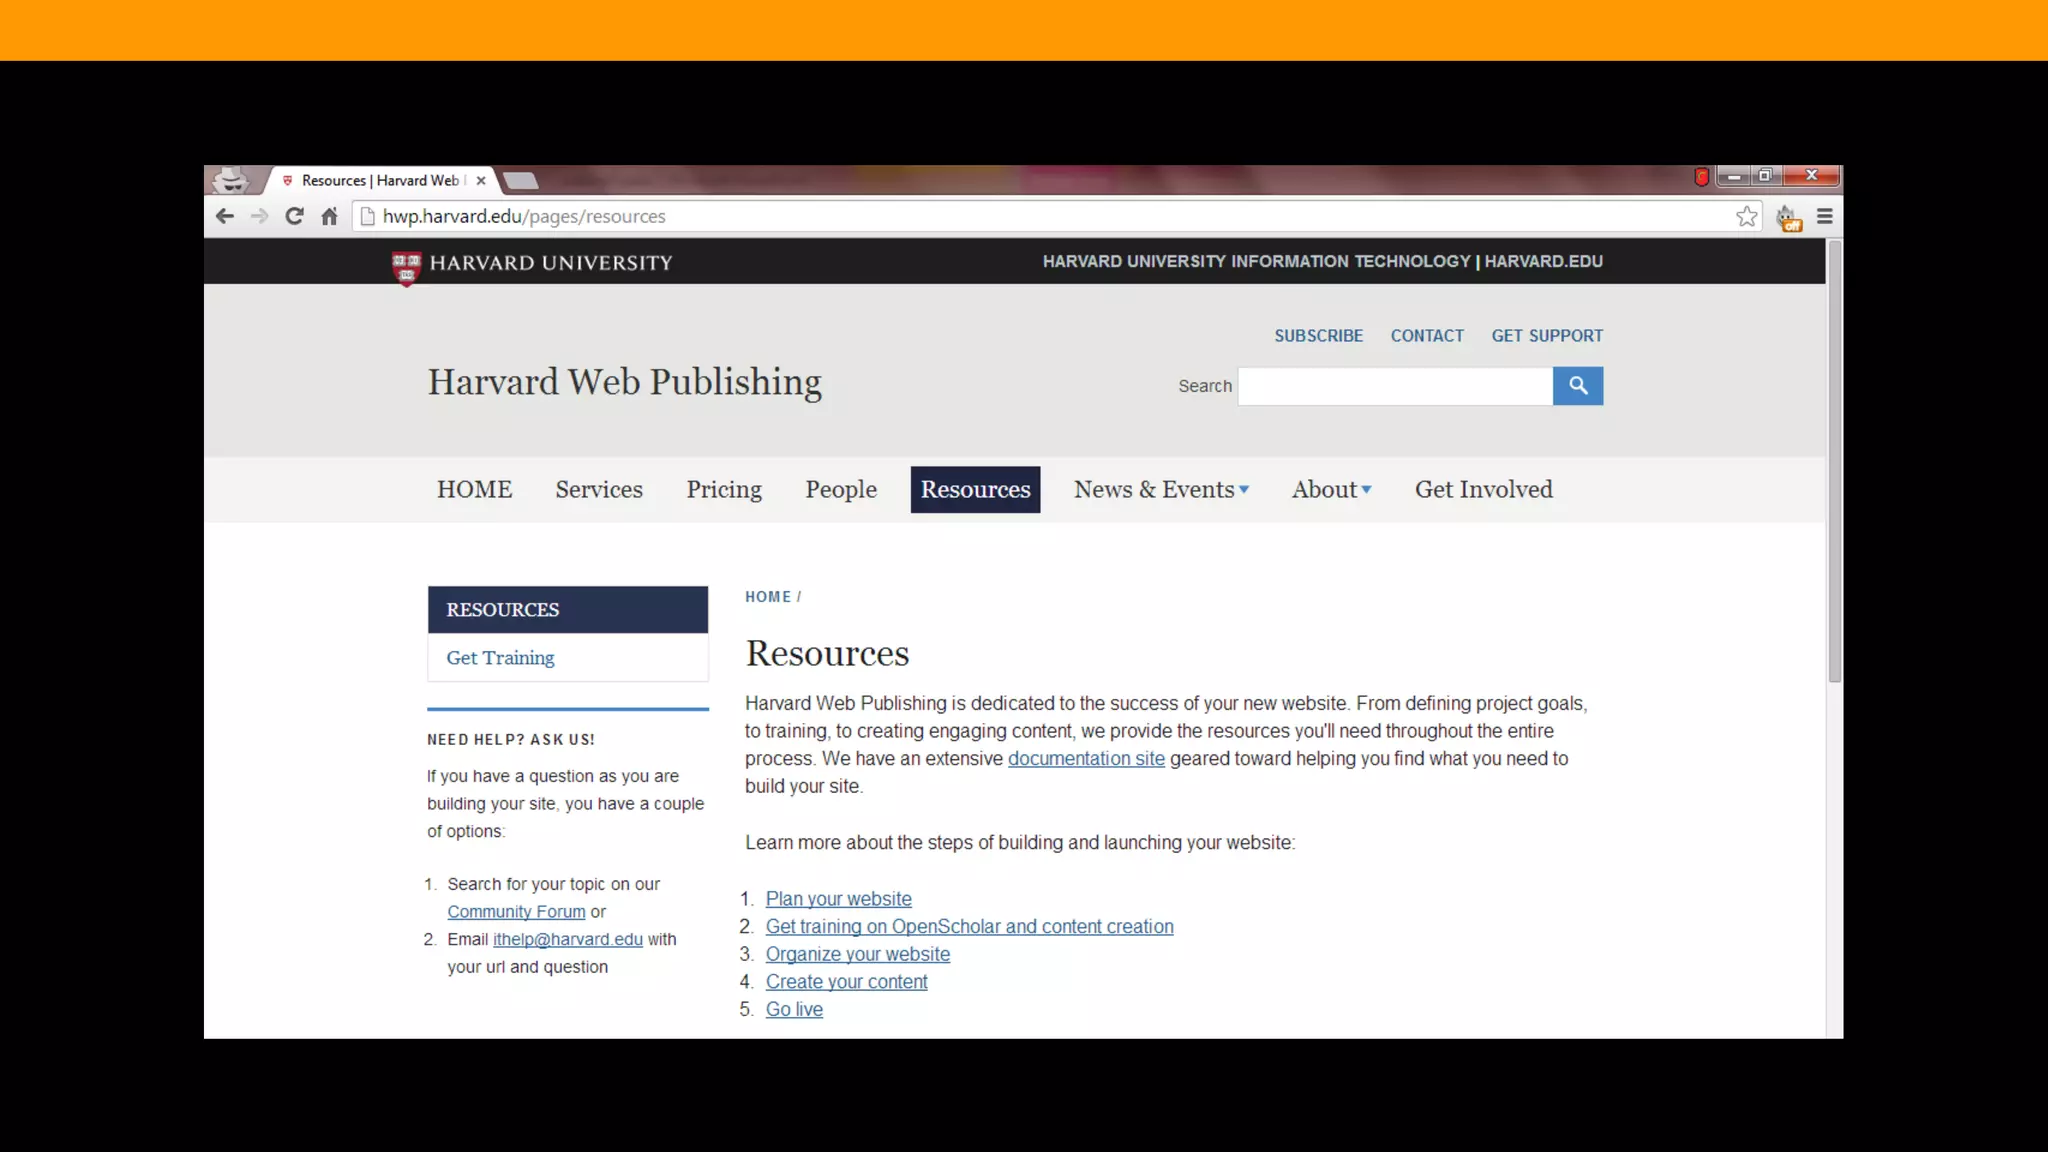Viewport: 2048px width, 1152px height.
Task: Click the HARVARD UNIVERSITY wordmark
Action: click(551, 263)
